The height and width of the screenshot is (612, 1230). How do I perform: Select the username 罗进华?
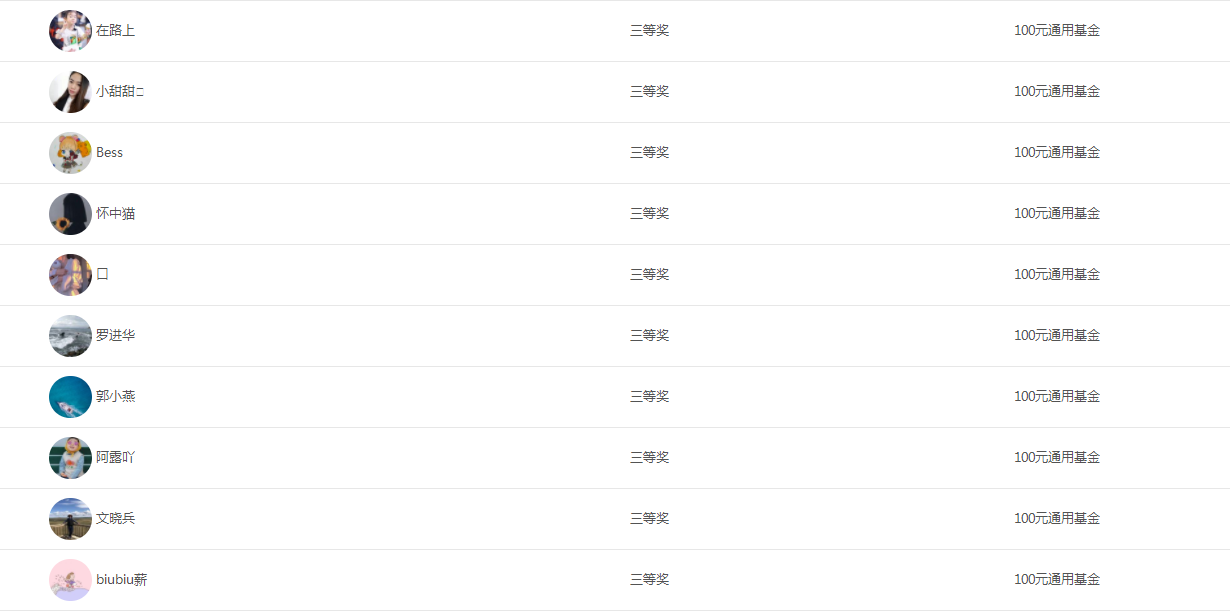(116, 335)
